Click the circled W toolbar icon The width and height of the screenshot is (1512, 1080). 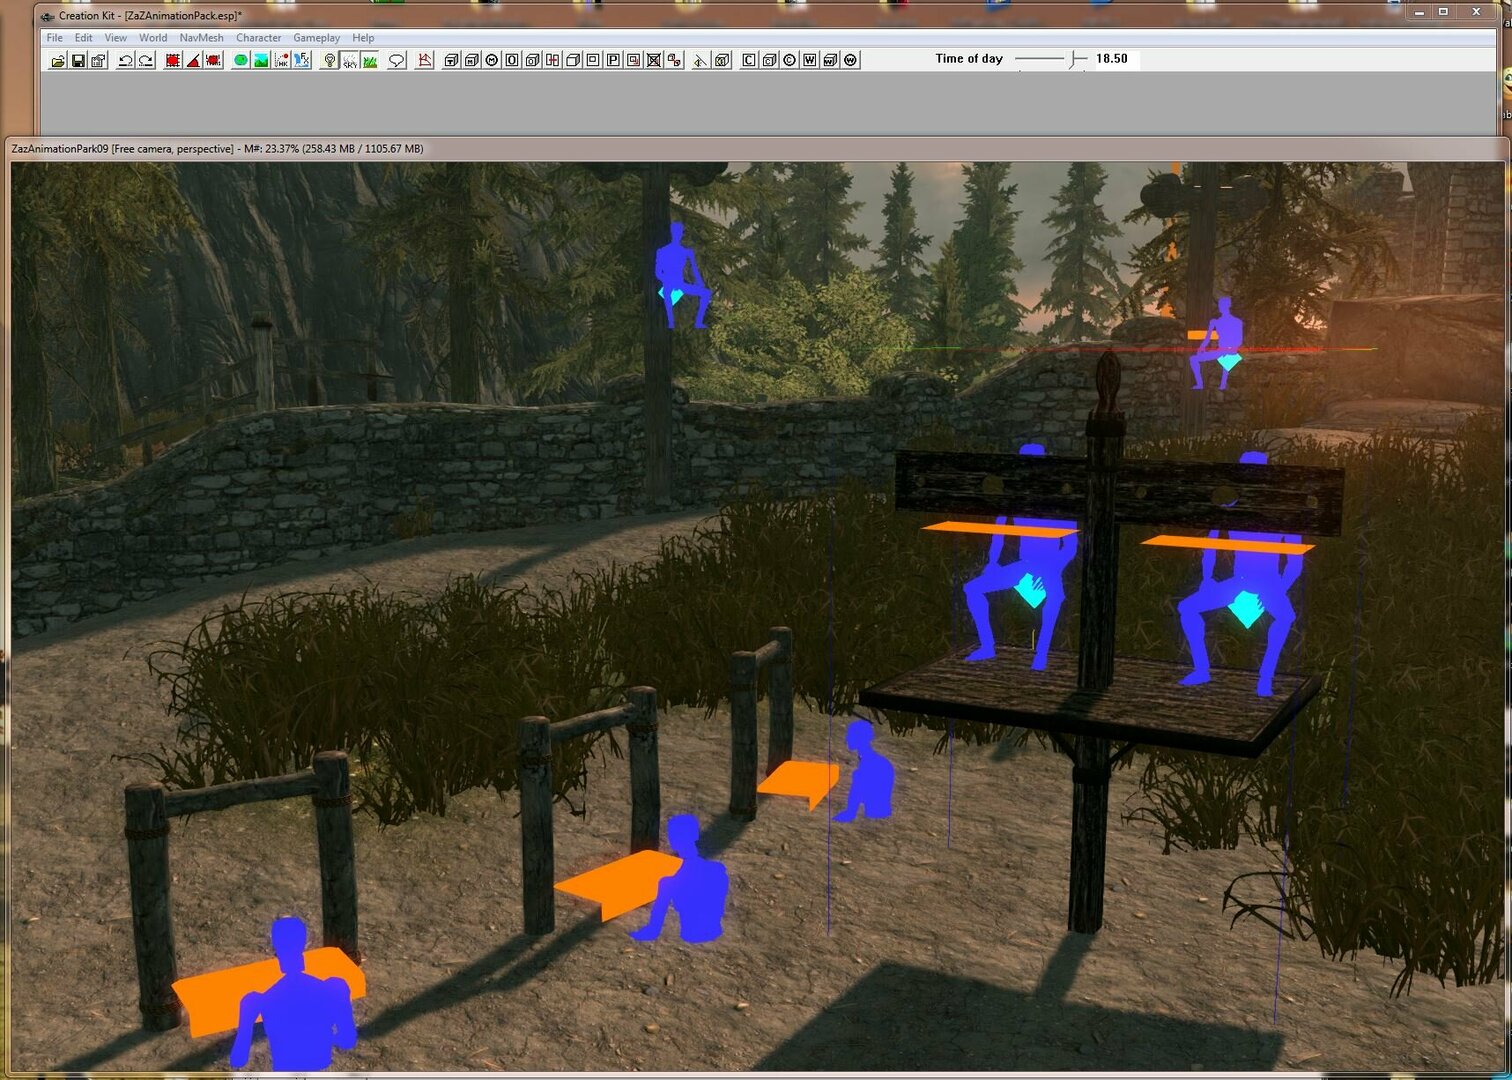tap(851, 60)
